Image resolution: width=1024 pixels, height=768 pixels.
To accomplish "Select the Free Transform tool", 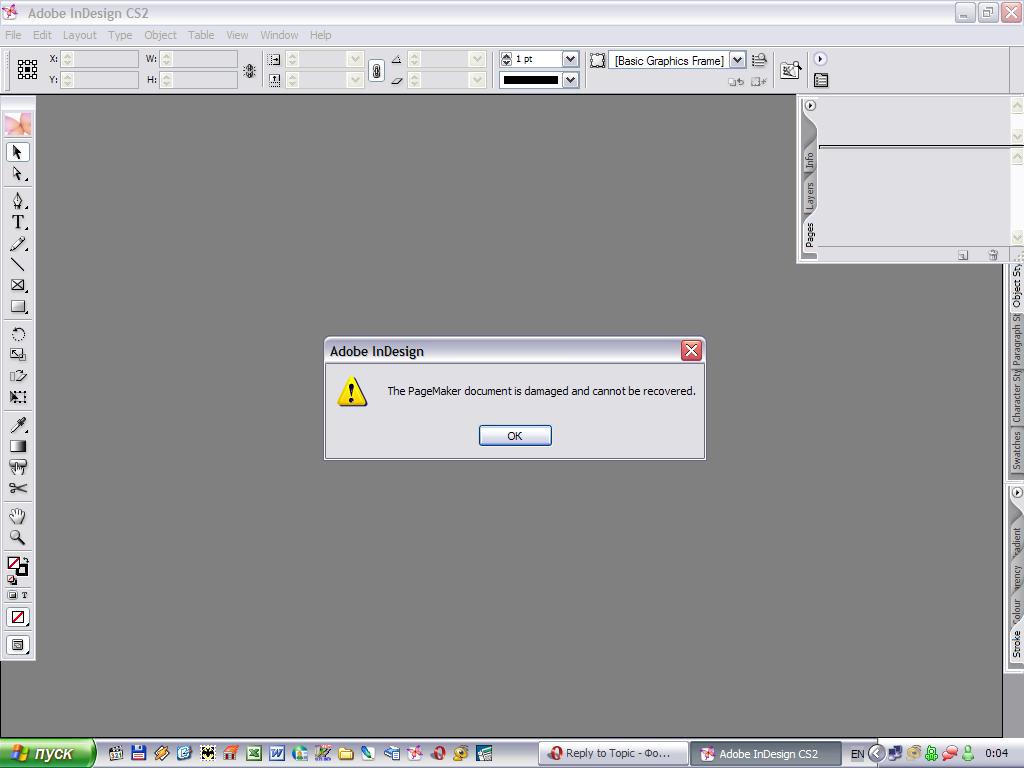I will (x=18, y=397).
